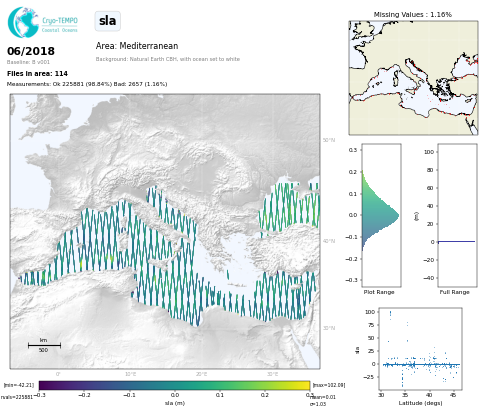Image resolution: width=492 pixels, height=410 pixels.
Task: Click the Black Sea track data
Action: (289, 207)
